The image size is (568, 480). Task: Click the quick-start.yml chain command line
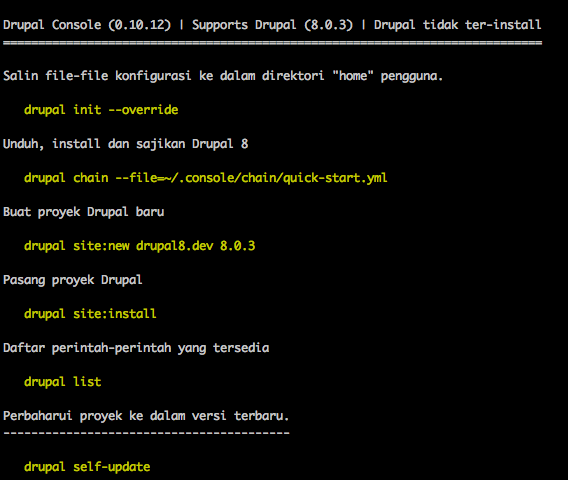click(205, 178)
